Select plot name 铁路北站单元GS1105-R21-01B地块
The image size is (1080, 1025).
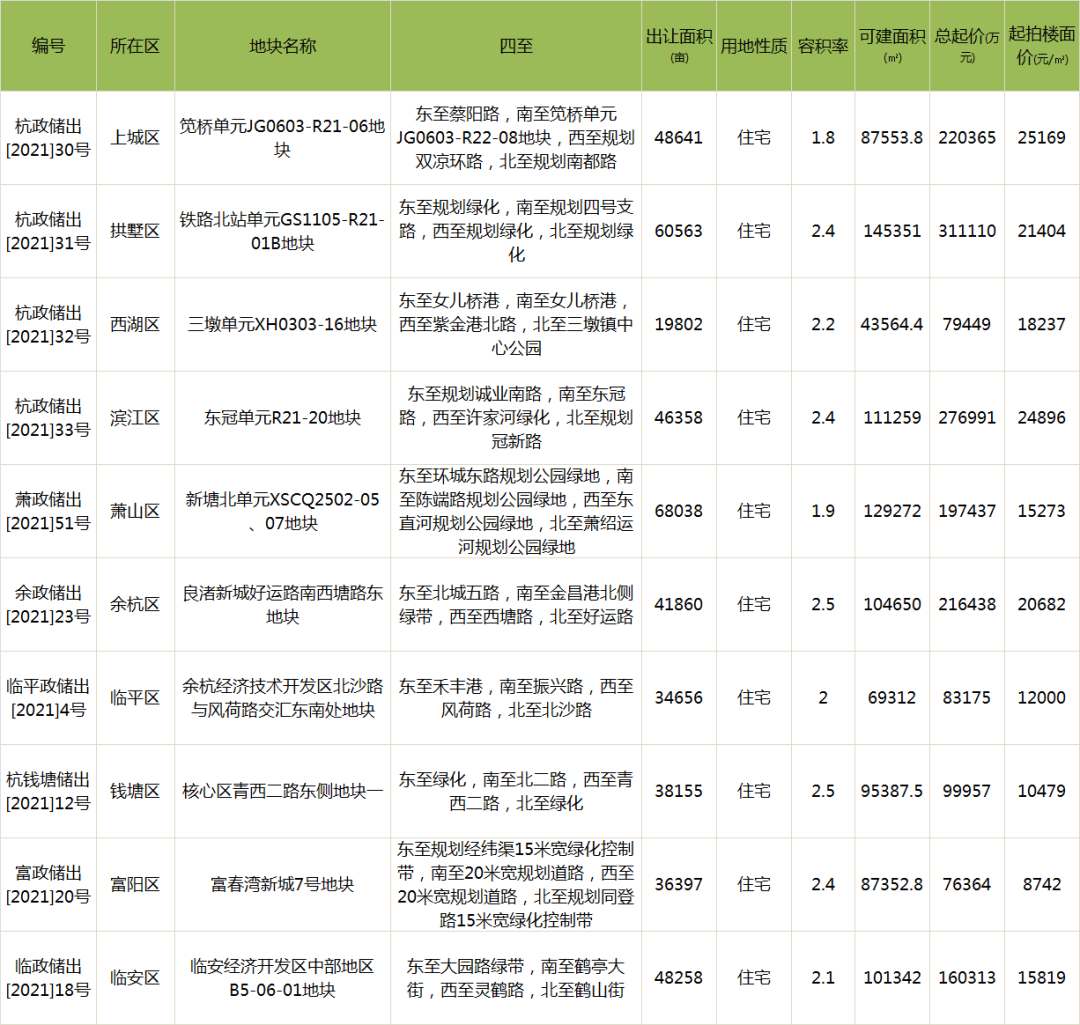pyautogui.click(x=282, y=231)
